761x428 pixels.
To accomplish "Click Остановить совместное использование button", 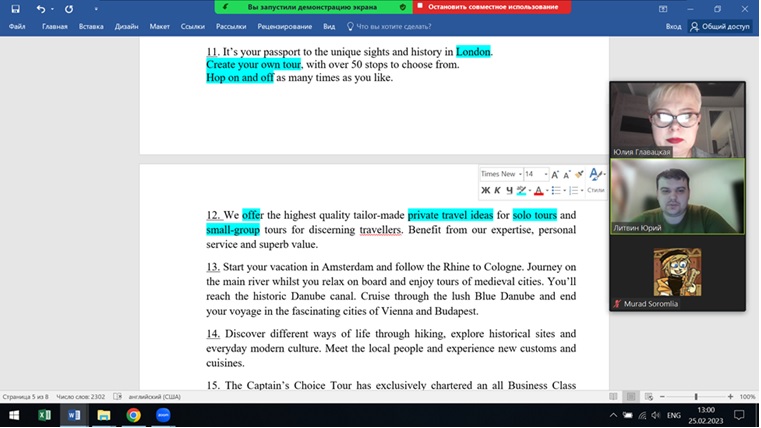I will click(x=492, y=7).
